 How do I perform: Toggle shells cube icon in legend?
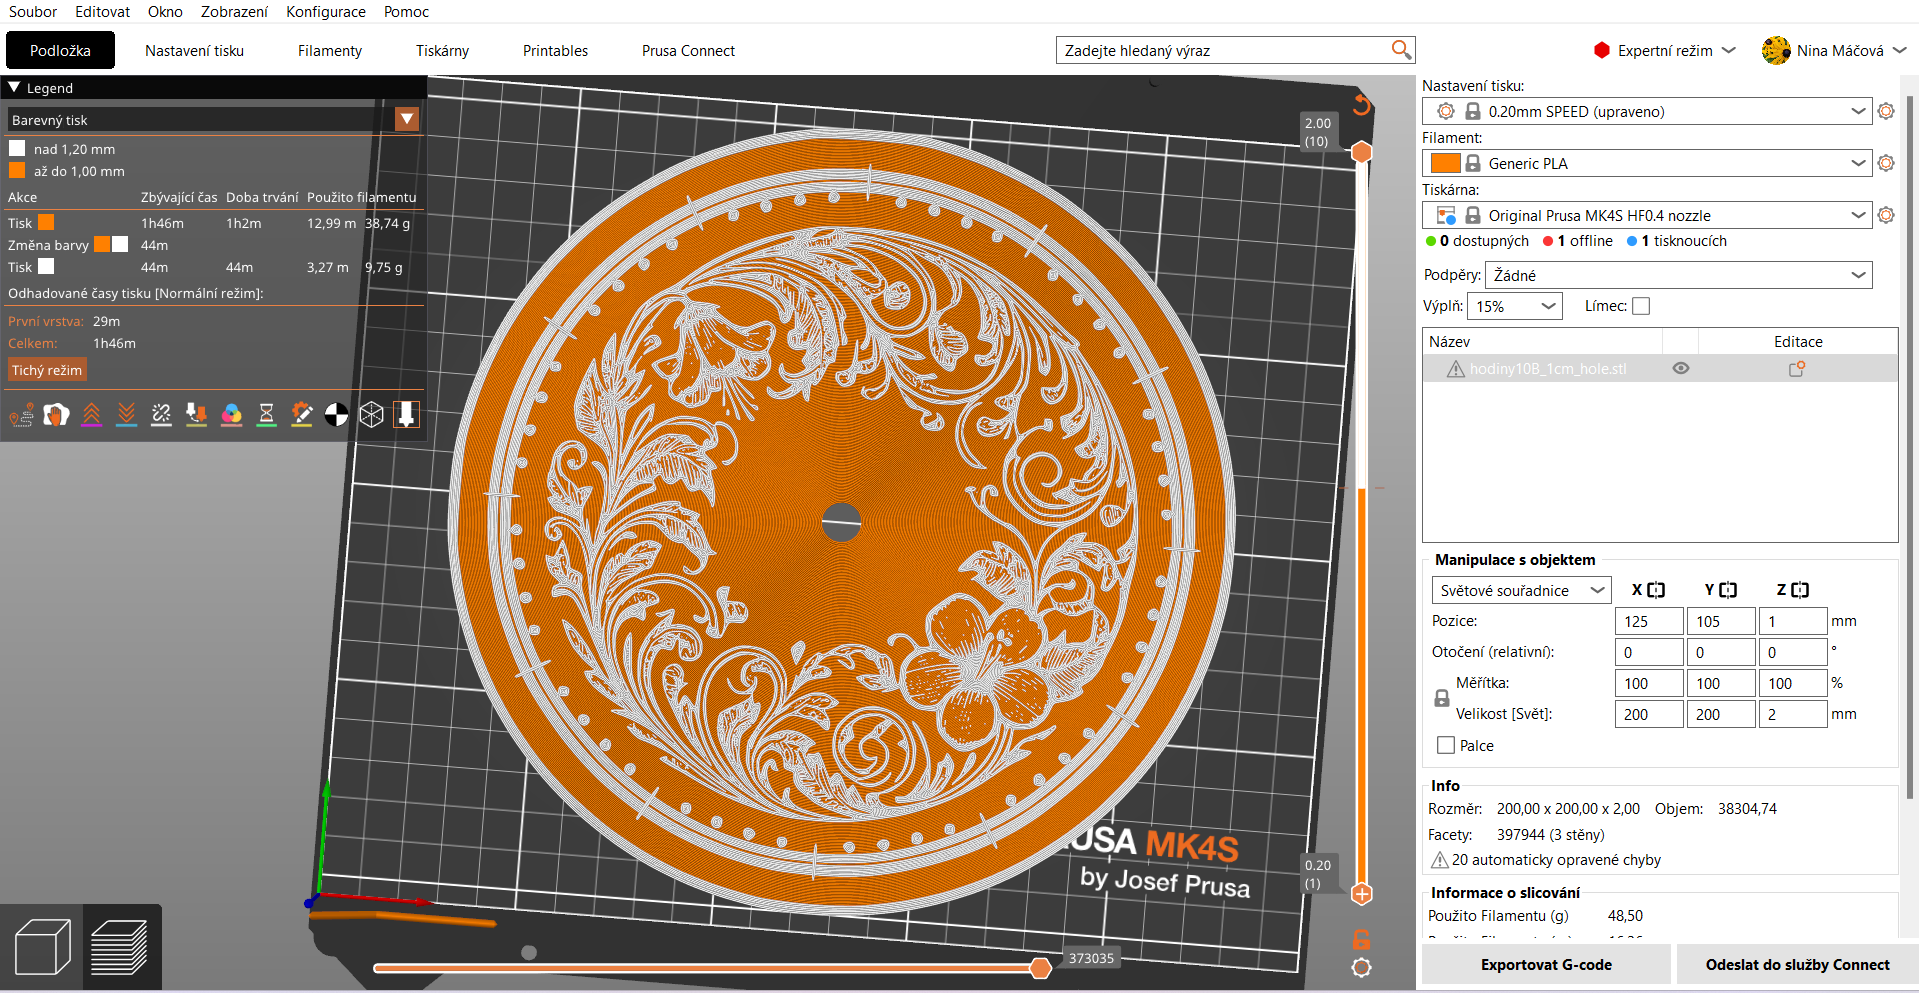[x=371, y=415]
